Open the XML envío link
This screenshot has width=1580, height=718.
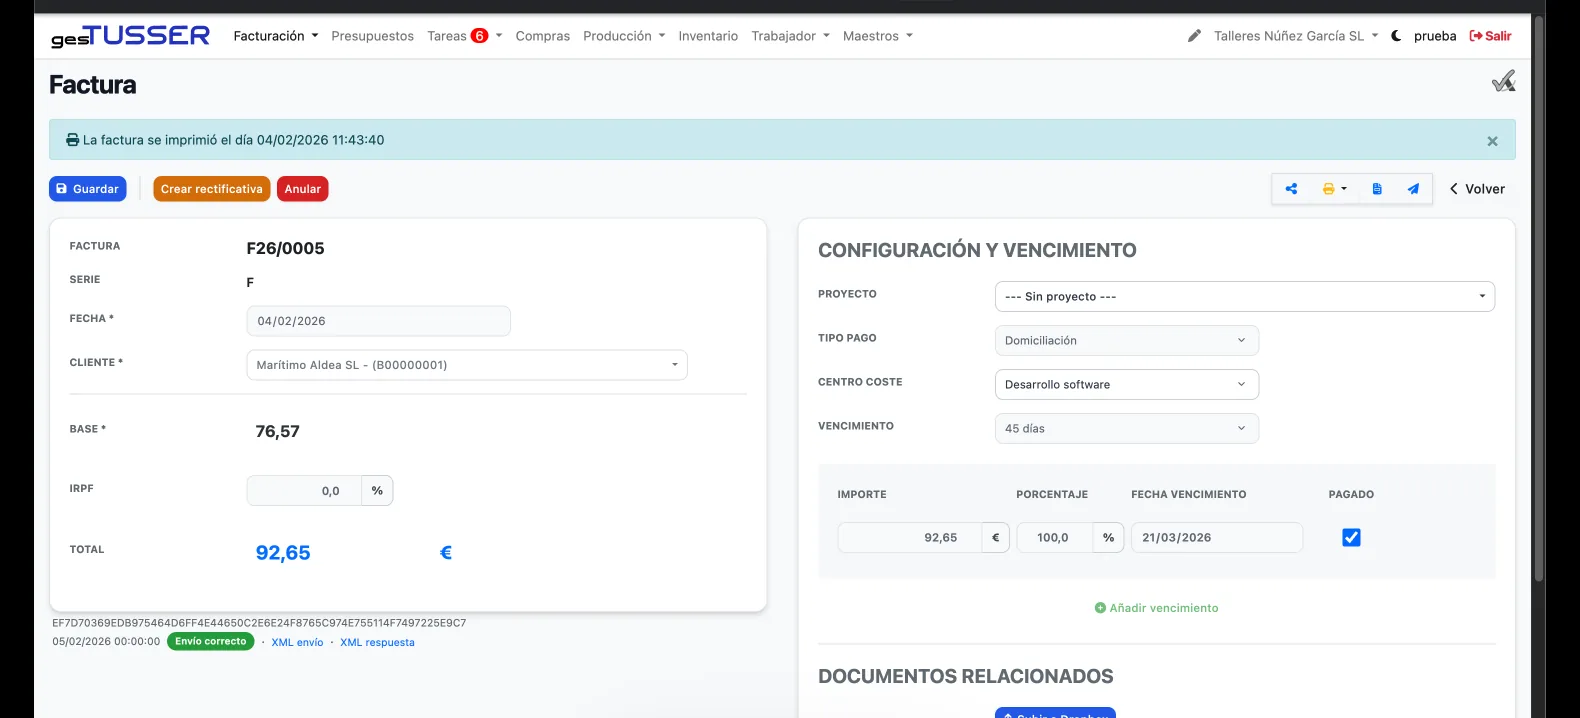(x=298, y=643)
